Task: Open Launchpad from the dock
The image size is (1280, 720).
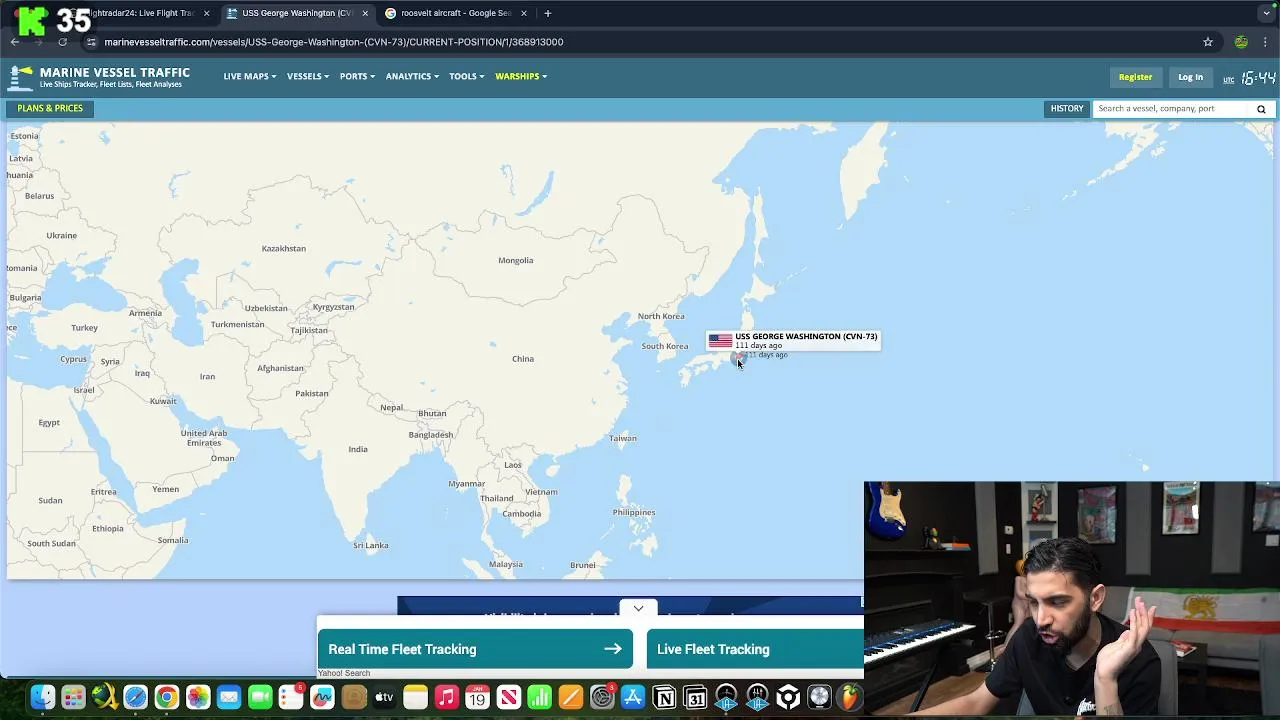Action: [73, 697]
